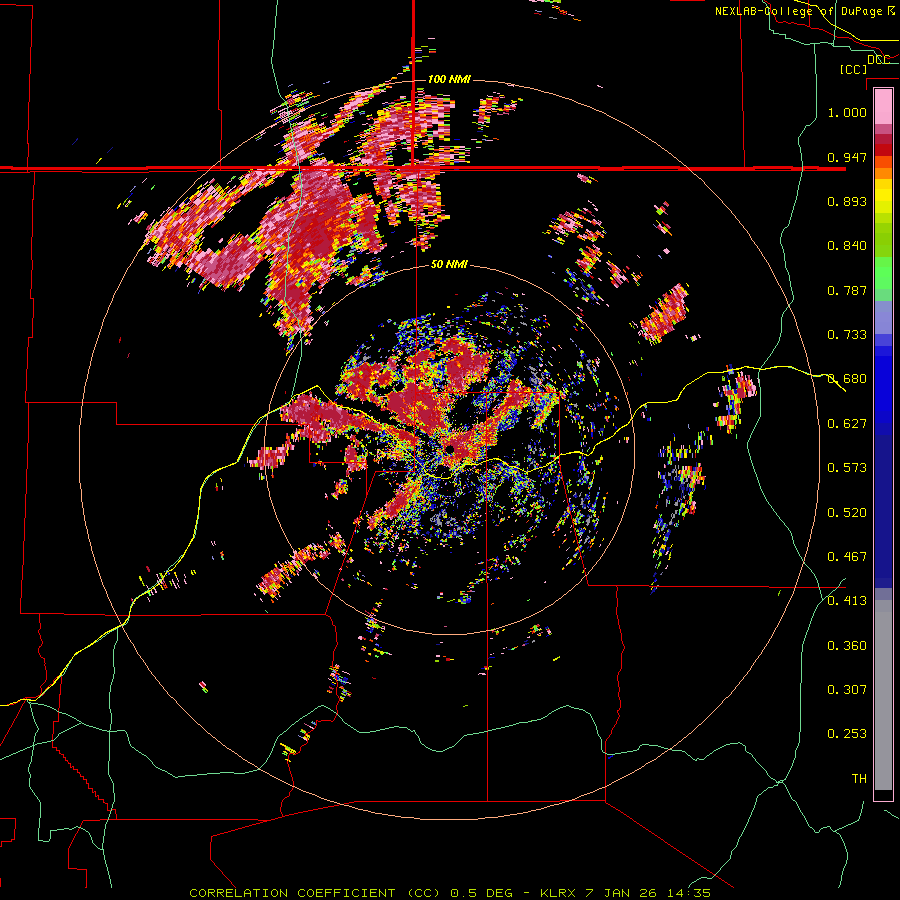Click the [CC] legend heading

(854, 69)
